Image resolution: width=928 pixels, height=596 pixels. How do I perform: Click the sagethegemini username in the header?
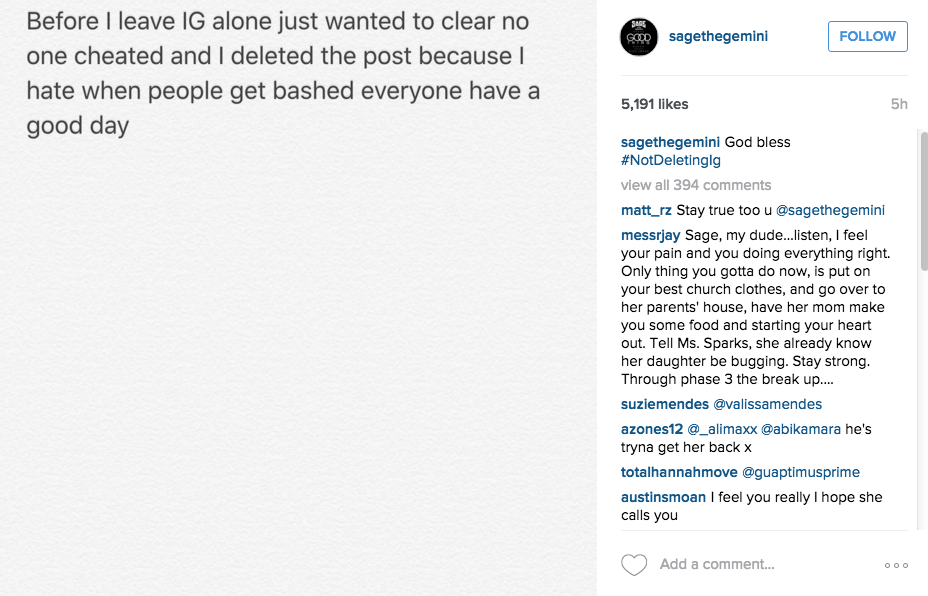pyautogui.click(x=718, y=37)
